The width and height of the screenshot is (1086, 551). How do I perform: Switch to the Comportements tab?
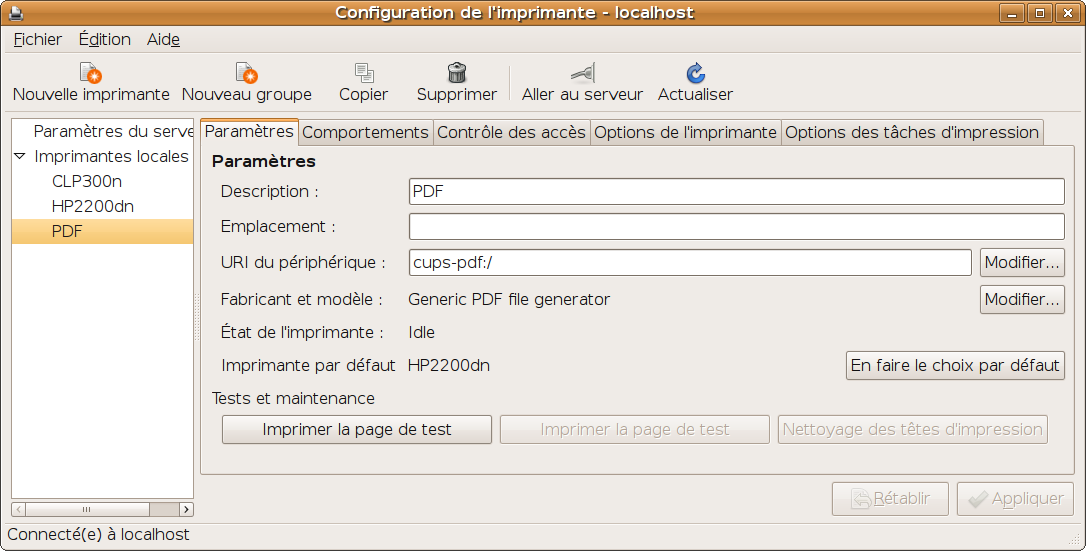click(365, 132)
